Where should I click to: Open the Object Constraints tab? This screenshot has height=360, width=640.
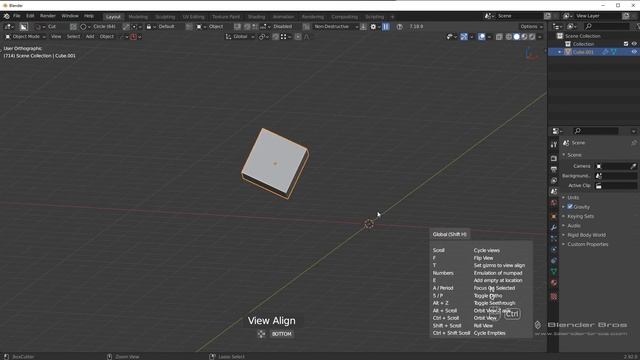pos(553,260)
